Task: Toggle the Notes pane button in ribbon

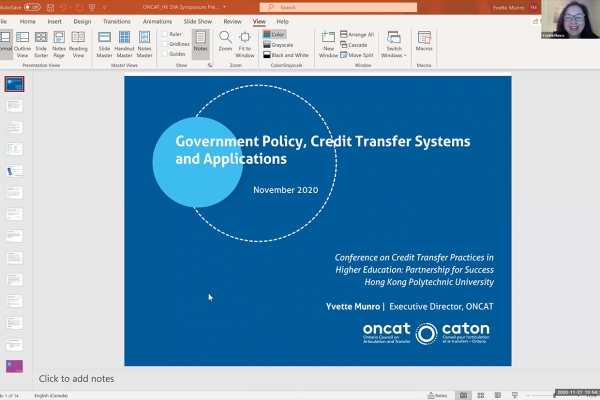Action: pyautogui.click(x=201, y=44)
